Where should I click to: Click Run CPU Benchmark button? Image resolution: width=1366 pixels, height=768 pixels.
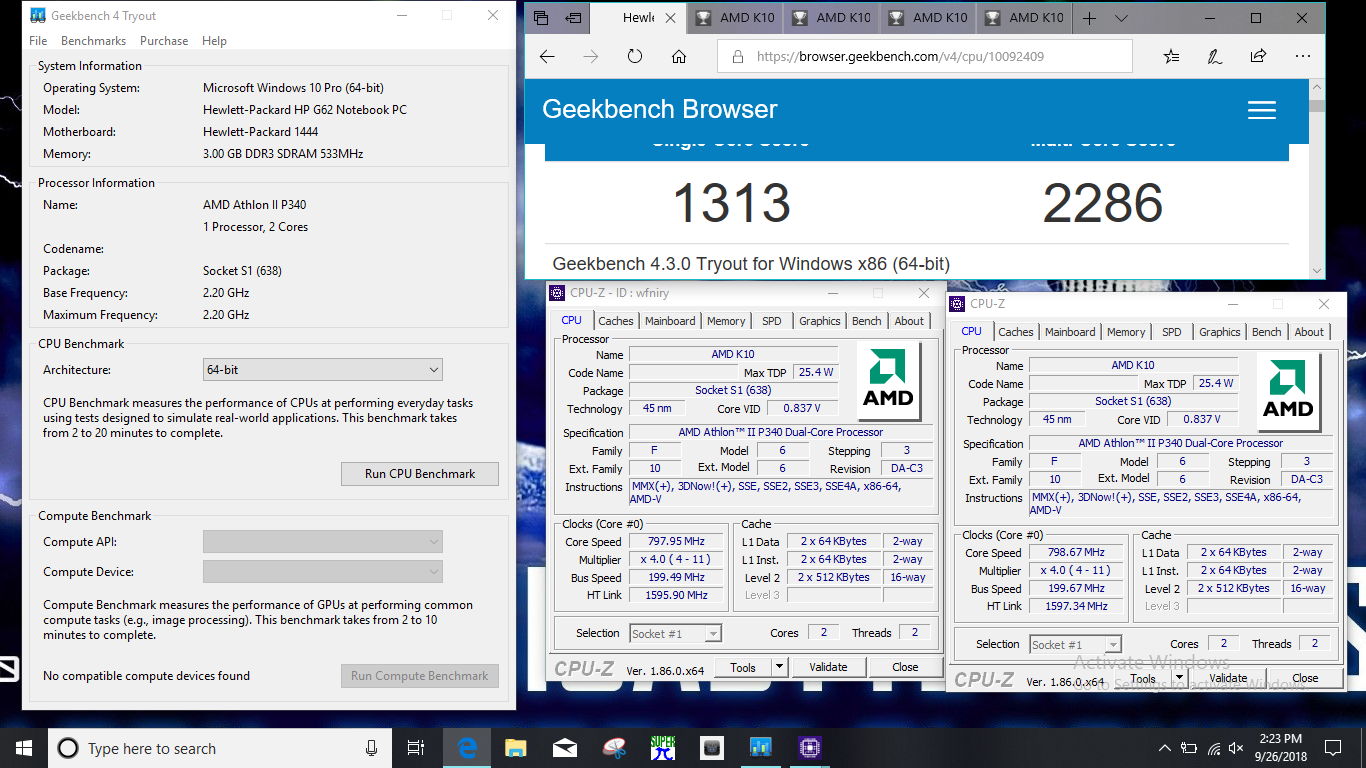pos(420,474)
